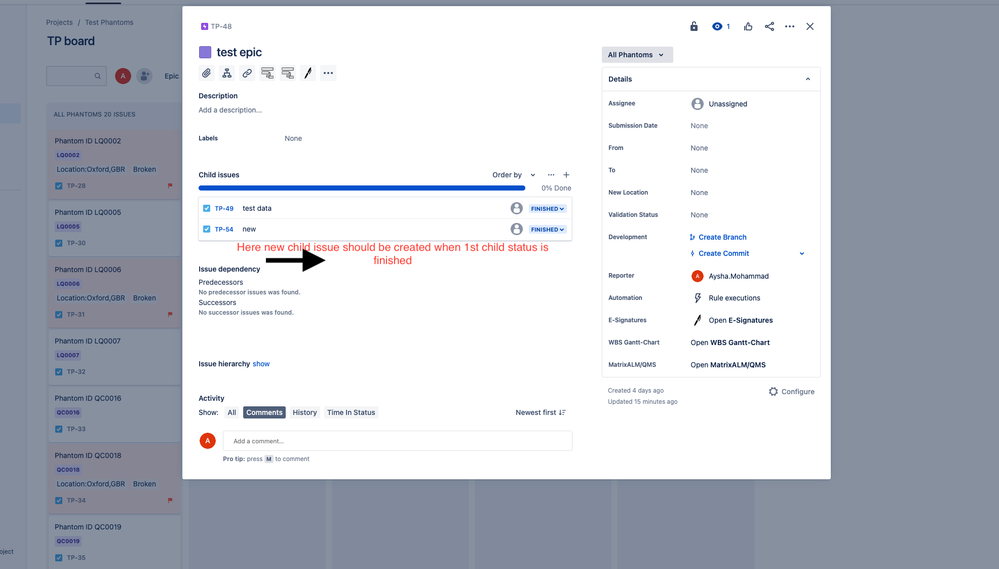Open the issue actions ellipsis menu in header

(789, 26)
